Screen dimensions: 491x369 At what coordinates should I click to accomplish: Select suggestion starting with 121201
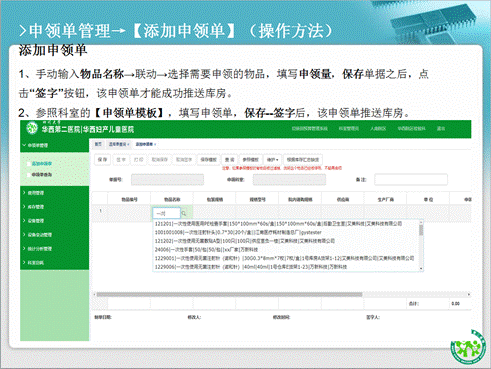pyautogui.click(x=286, y=224)
